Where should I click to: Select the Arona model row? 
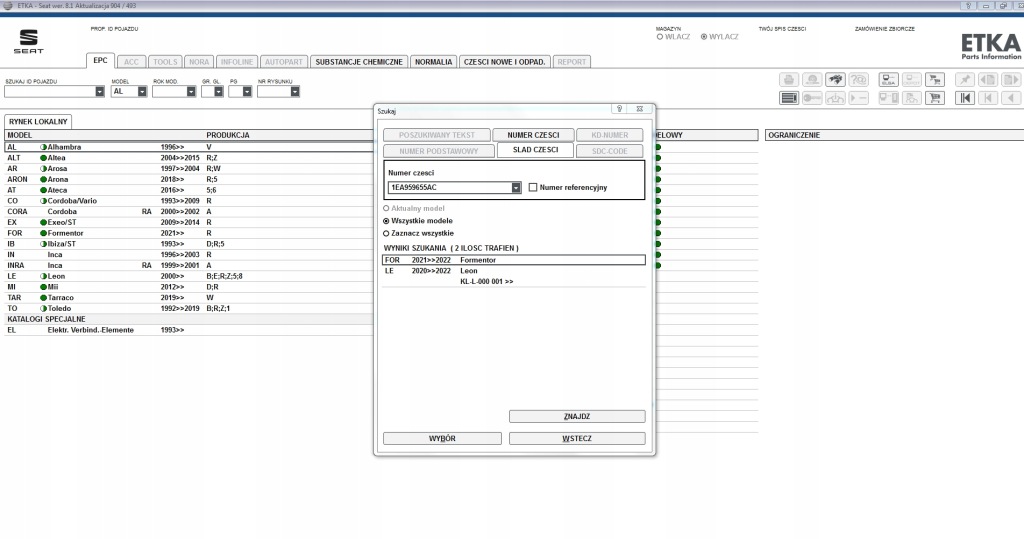click(189, 180)
